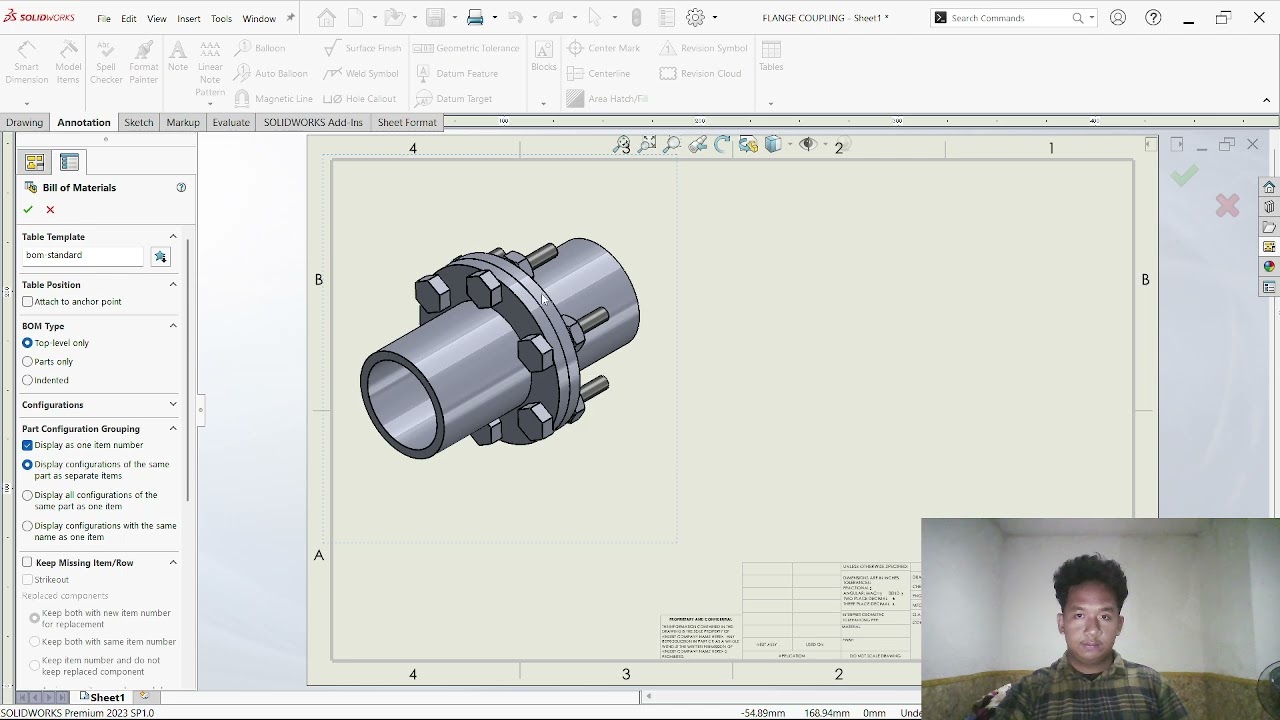This screenshot has width=1280, height=720.
Task: Select display all configurations as one item
Action: (x=28, y=495)
